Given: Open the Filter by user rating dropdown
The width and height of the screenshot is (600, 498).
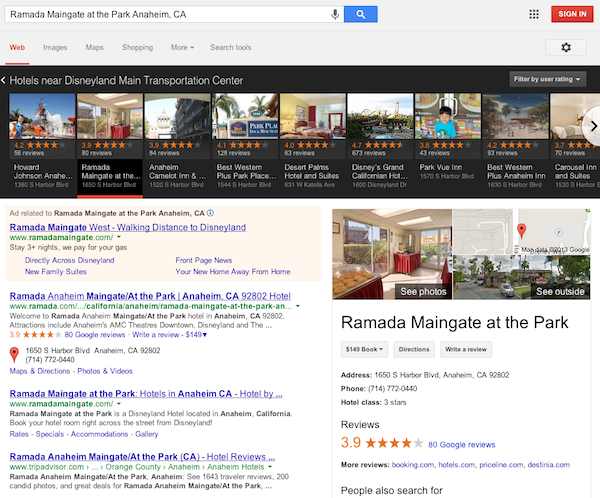Looking at the screenshot, I should [548, 79].
